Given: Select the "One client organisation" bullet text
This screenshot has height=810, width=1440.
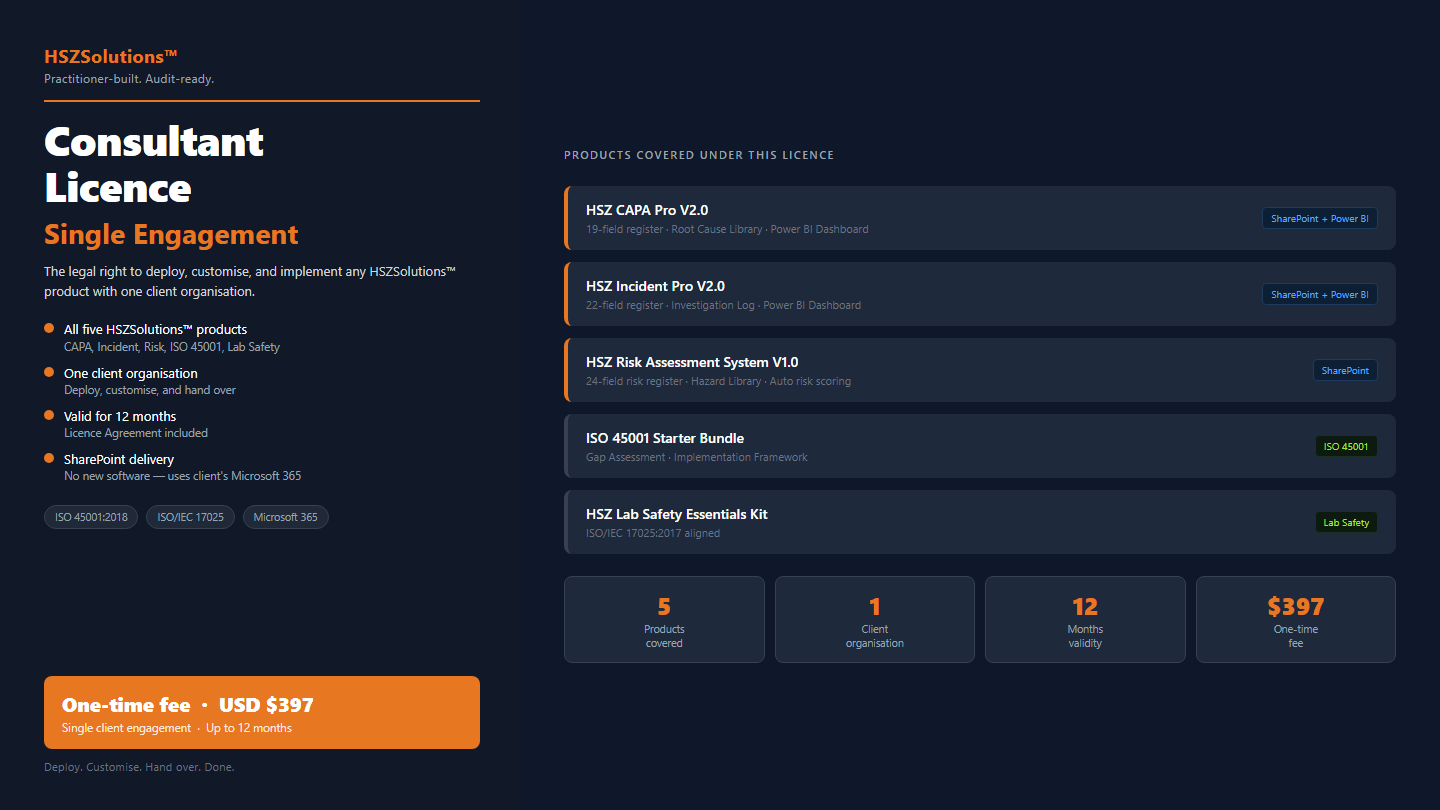Looking at the screenshot, I should (131, 373).
